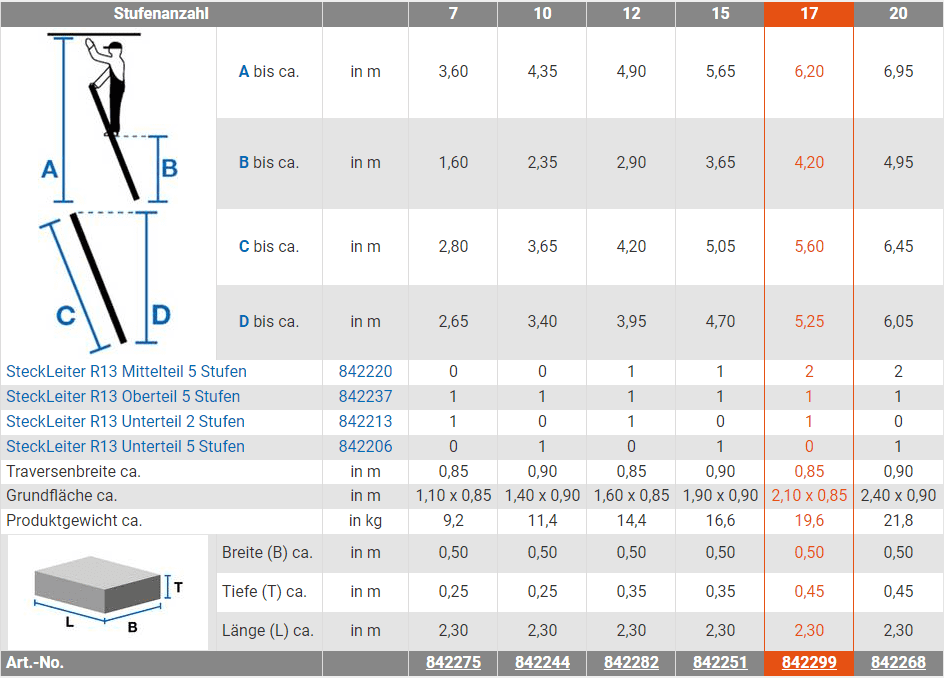
Task: Open article number 842282 link
Action: (x=631, y=662)
